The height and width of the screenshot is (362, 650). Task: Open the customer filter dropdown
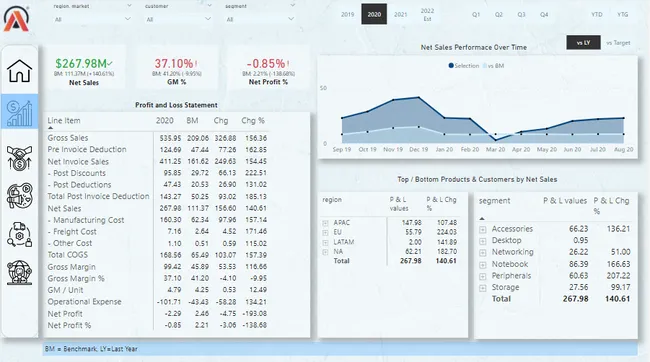[x=178, y=19]
